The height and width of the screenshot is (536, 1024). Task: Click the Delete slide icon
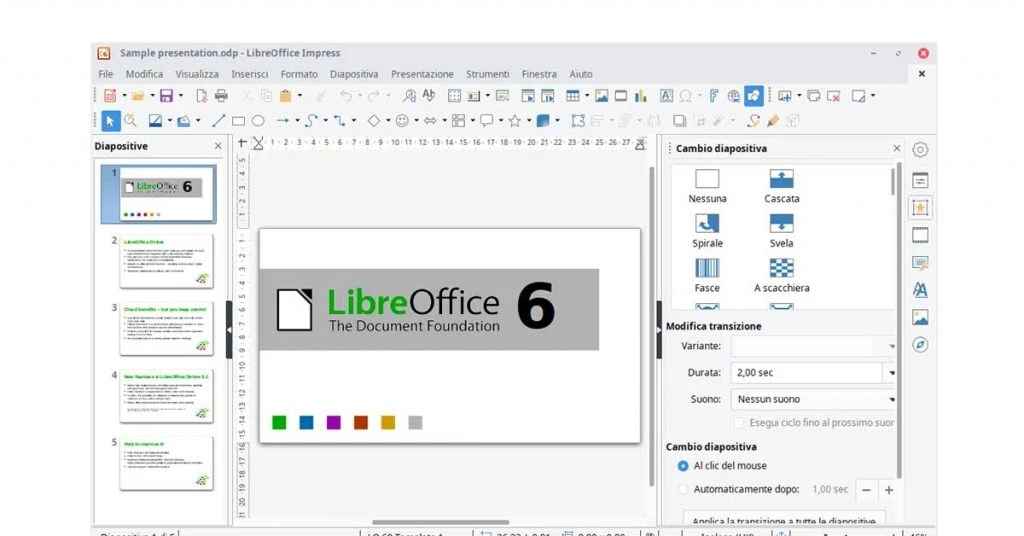click(833, 96)
